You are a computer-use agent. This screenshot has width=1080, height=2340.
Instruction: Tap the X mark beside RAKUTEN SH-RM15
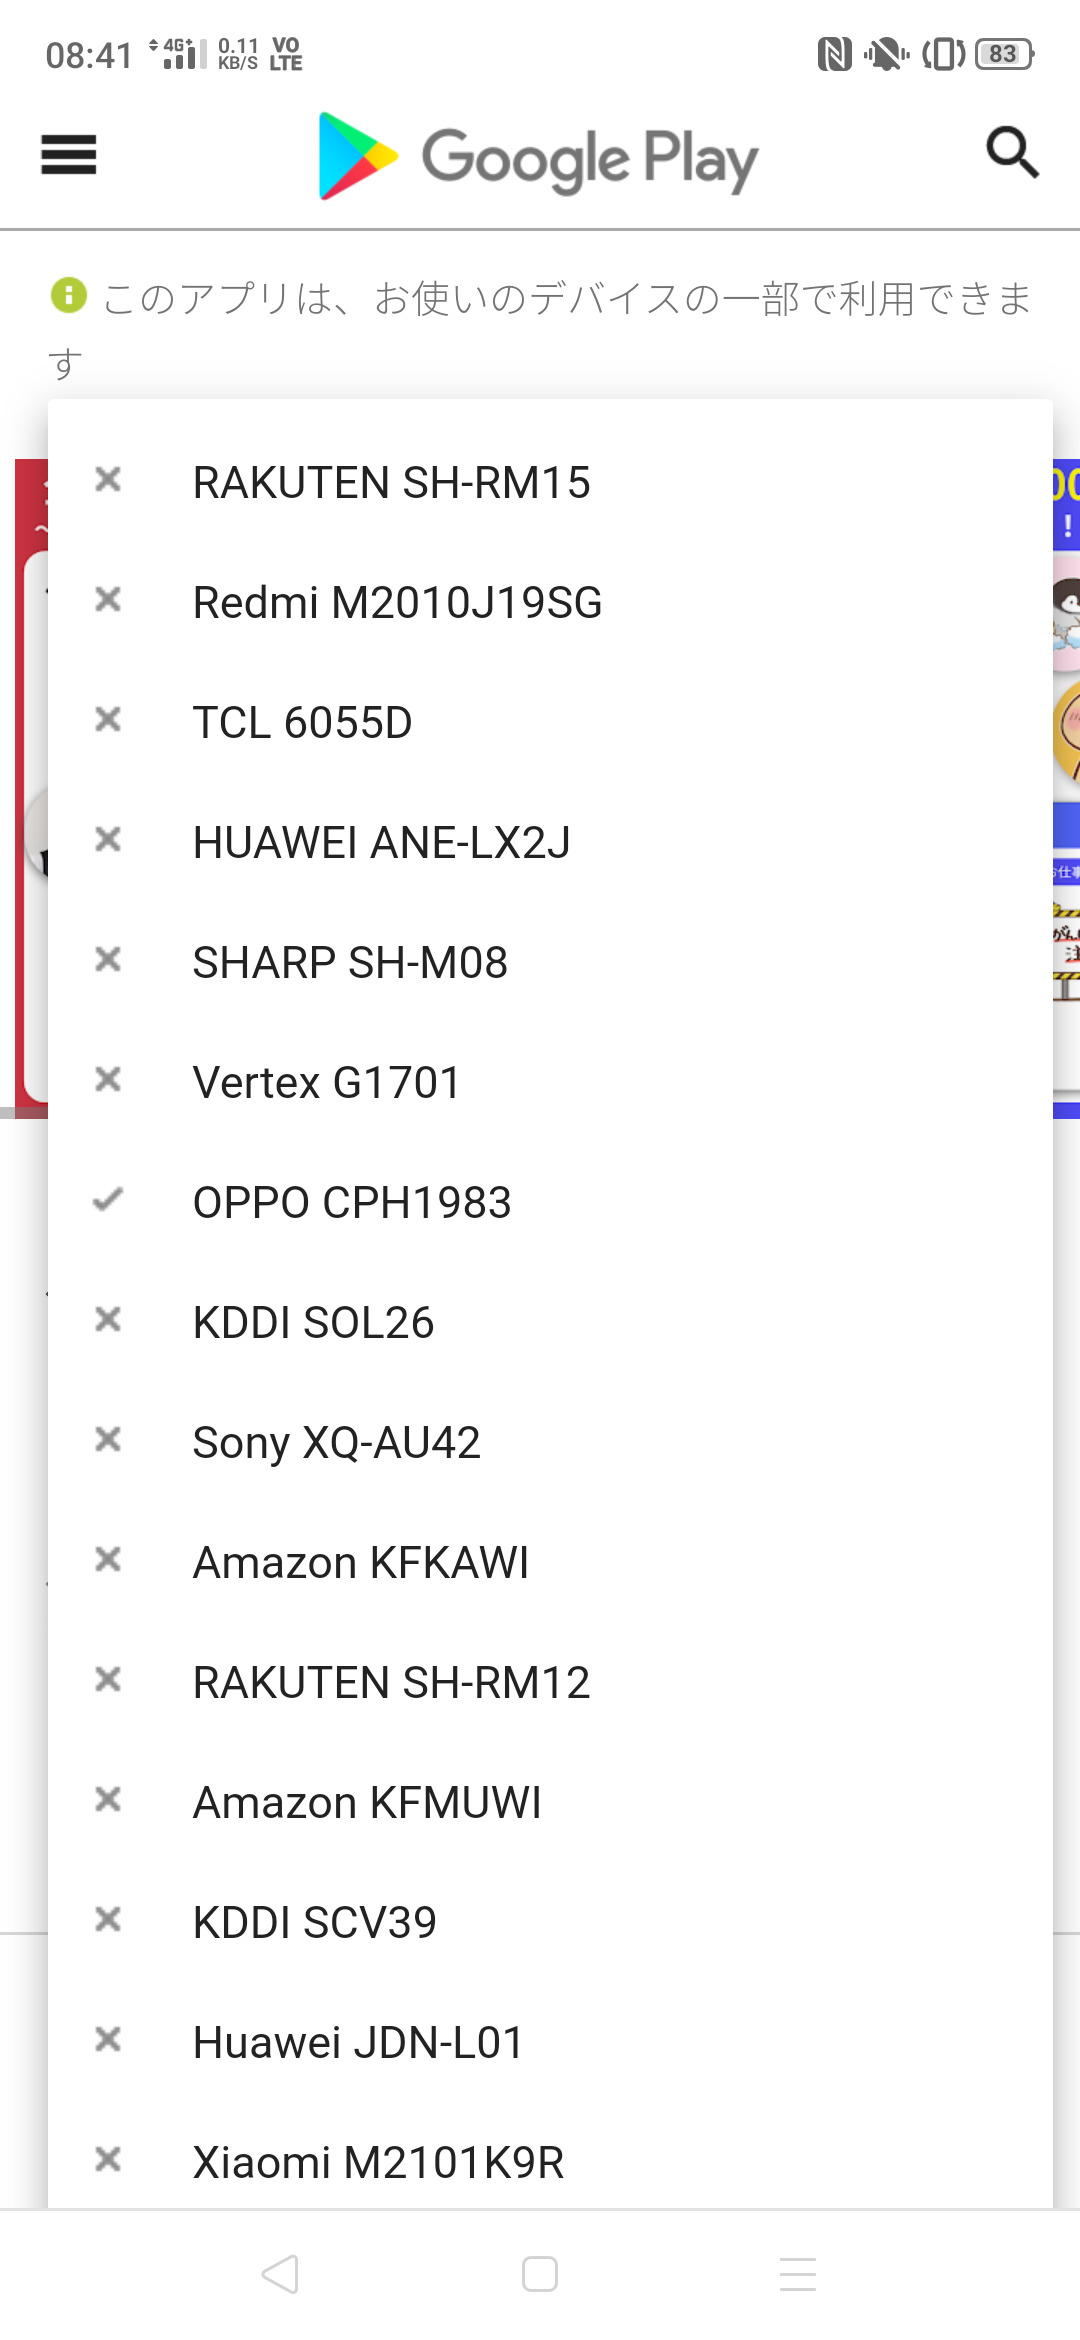pyautogui.click(x=108, y=480)
